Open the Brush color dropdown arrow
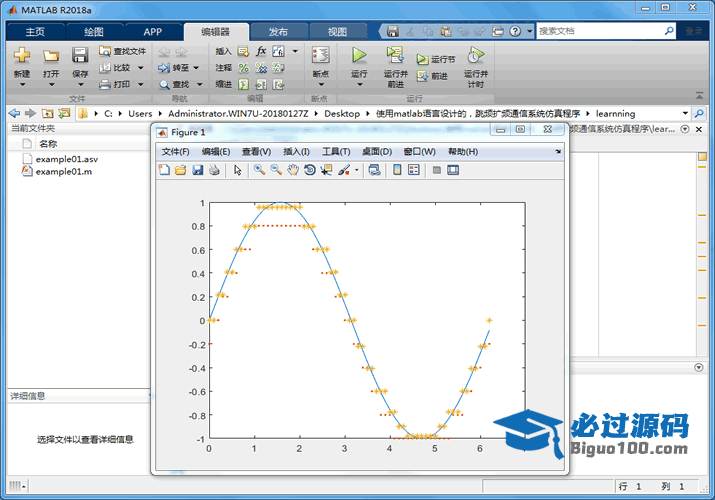 [357, 170]
